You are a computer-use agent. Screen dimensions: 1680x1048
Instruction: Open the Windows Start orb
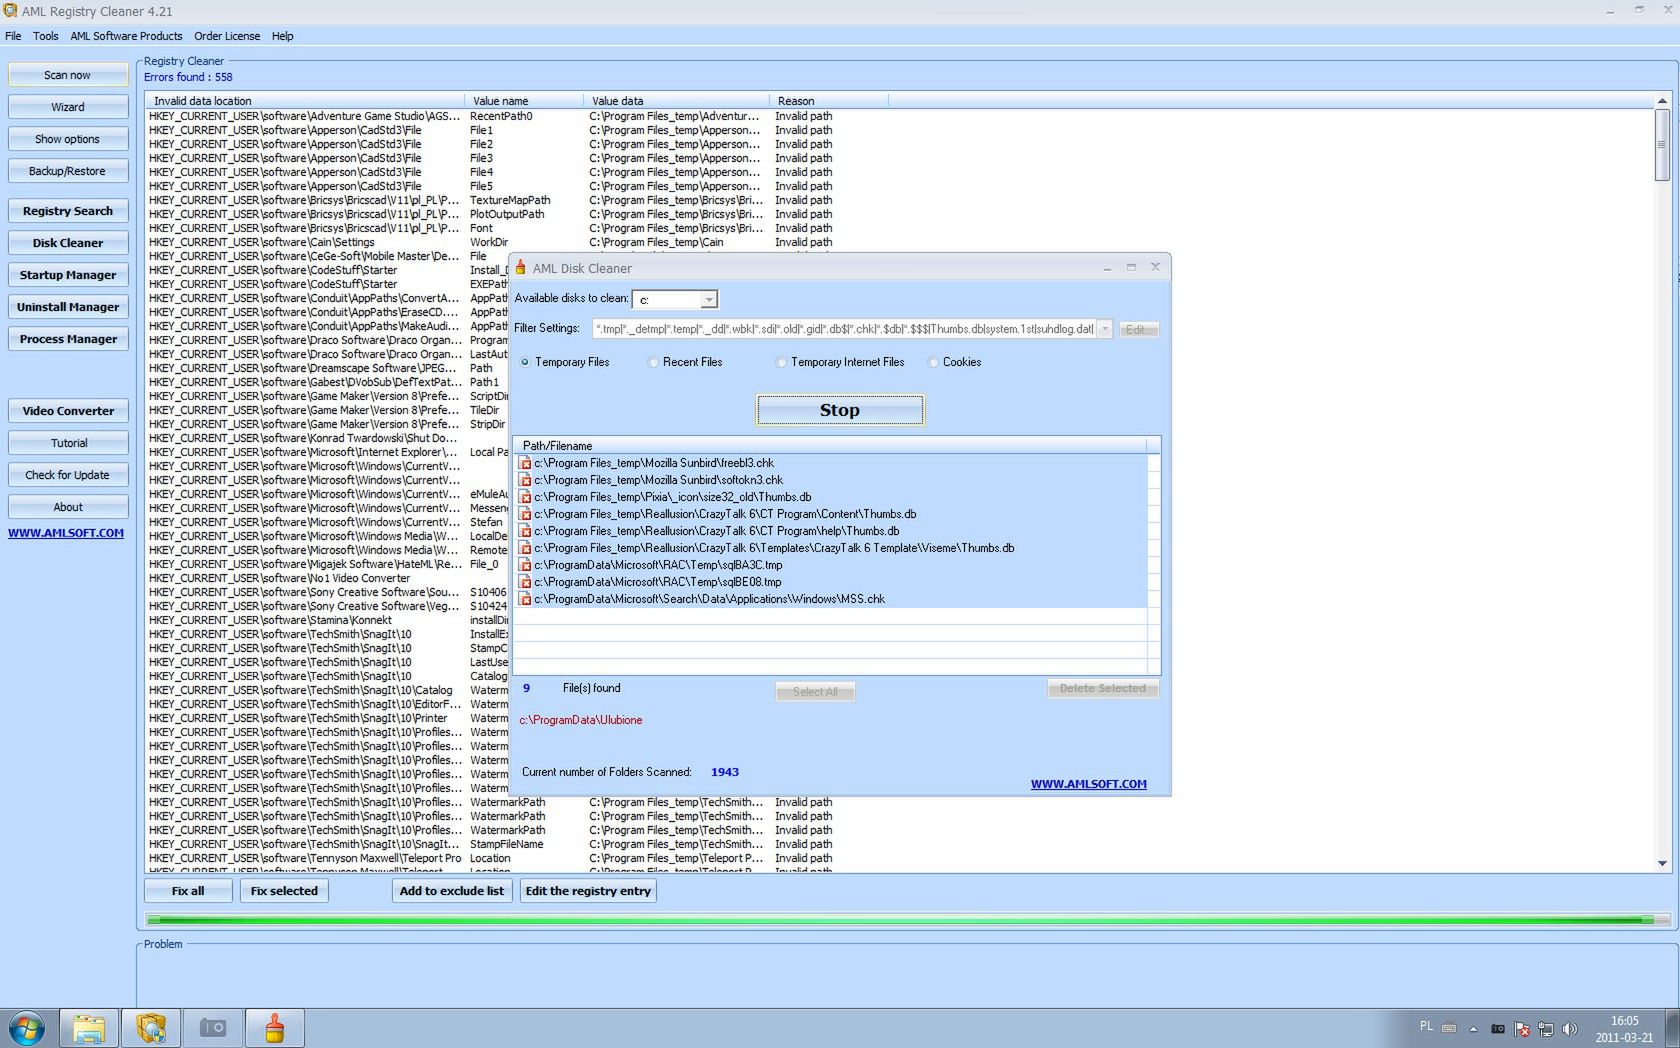click(x=27, y=1028)
